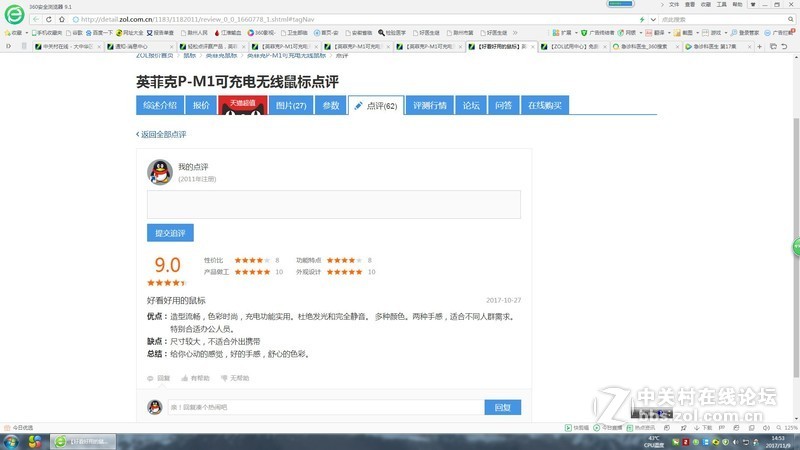Switch to the 评测行情 tab
The image size is (800, 450).
430,105
